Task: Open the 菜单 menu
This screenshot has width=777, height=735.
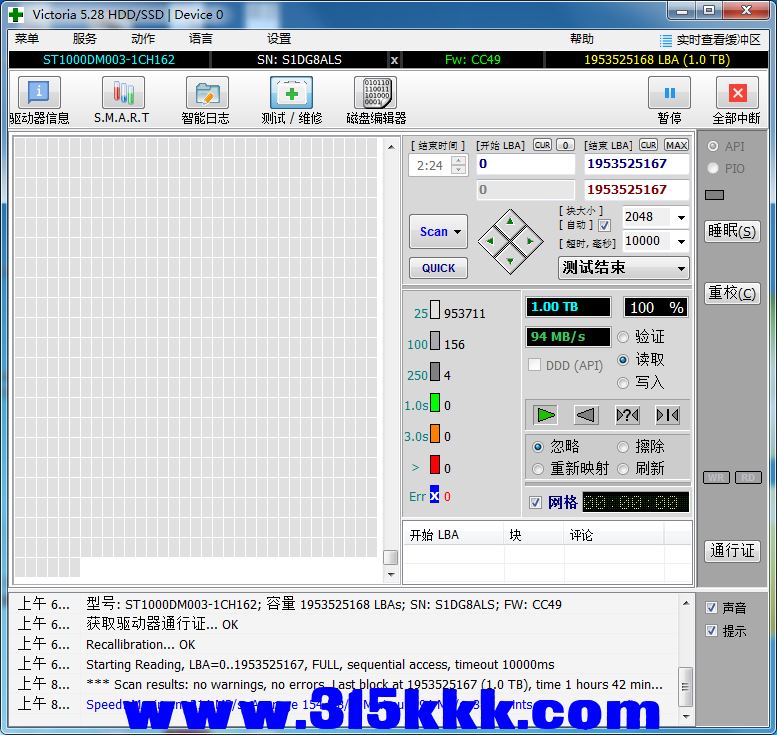Action: [27, 39]
